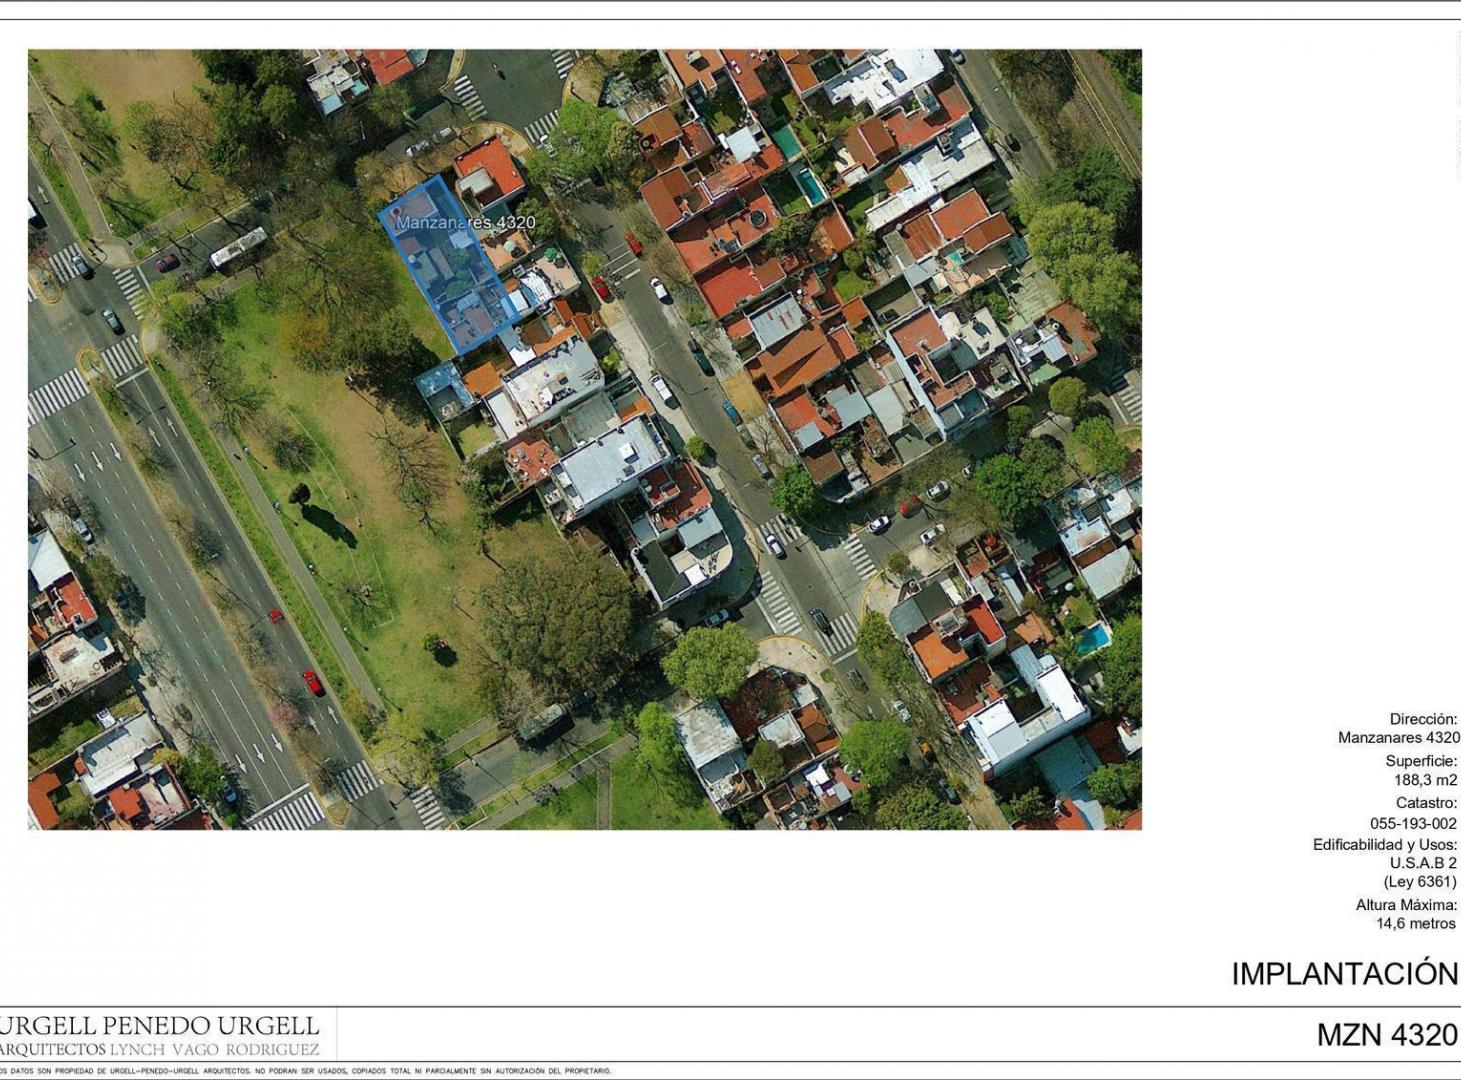Click the 'U.S.A.B 2' zoning value
This screenshot has width=1461, height=1080.
[1423, 863]
